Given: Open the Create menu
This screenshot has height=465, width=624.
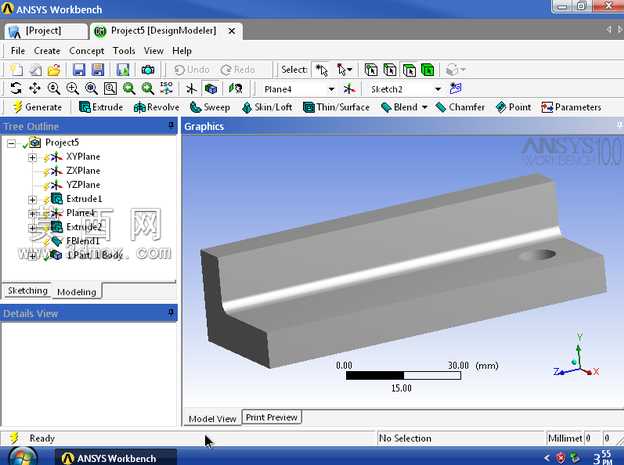Looking at the screenshot, I should (47, 51).
